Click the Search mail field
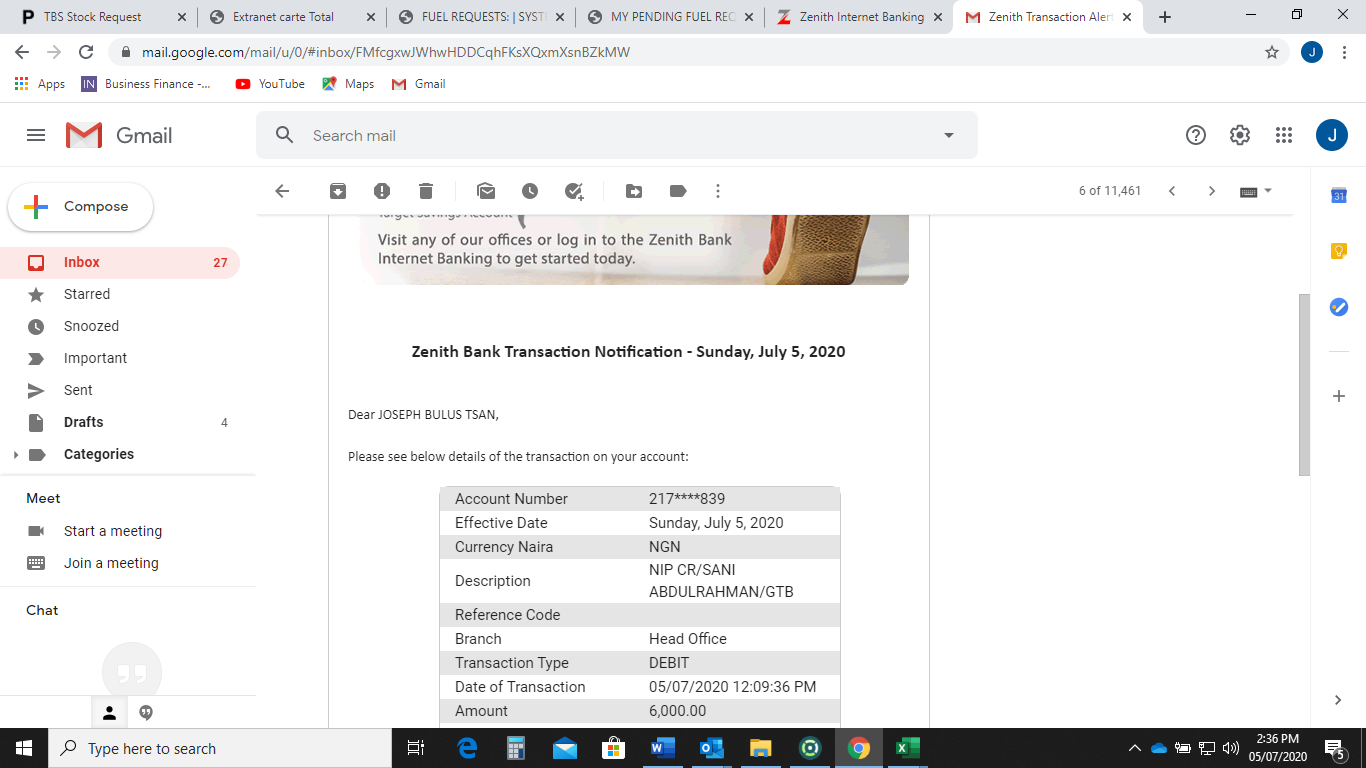Screen dimensions: 1366x768 point(617,135)
